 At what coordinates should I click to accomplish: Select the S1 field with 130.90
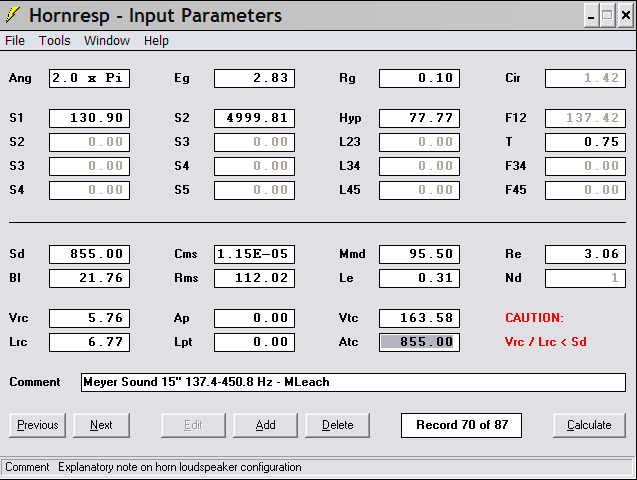pos(89,118)
